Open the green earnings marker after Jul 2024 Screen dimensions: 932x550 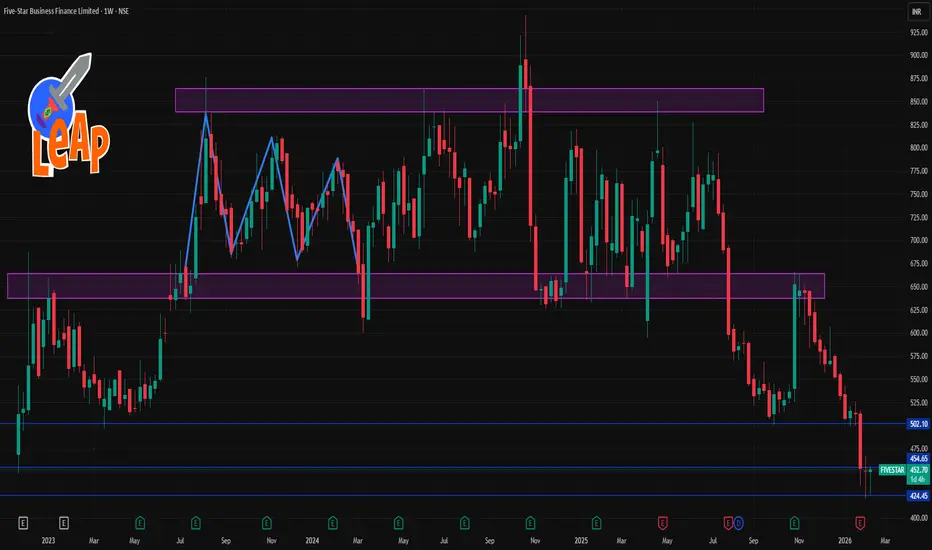465,523
